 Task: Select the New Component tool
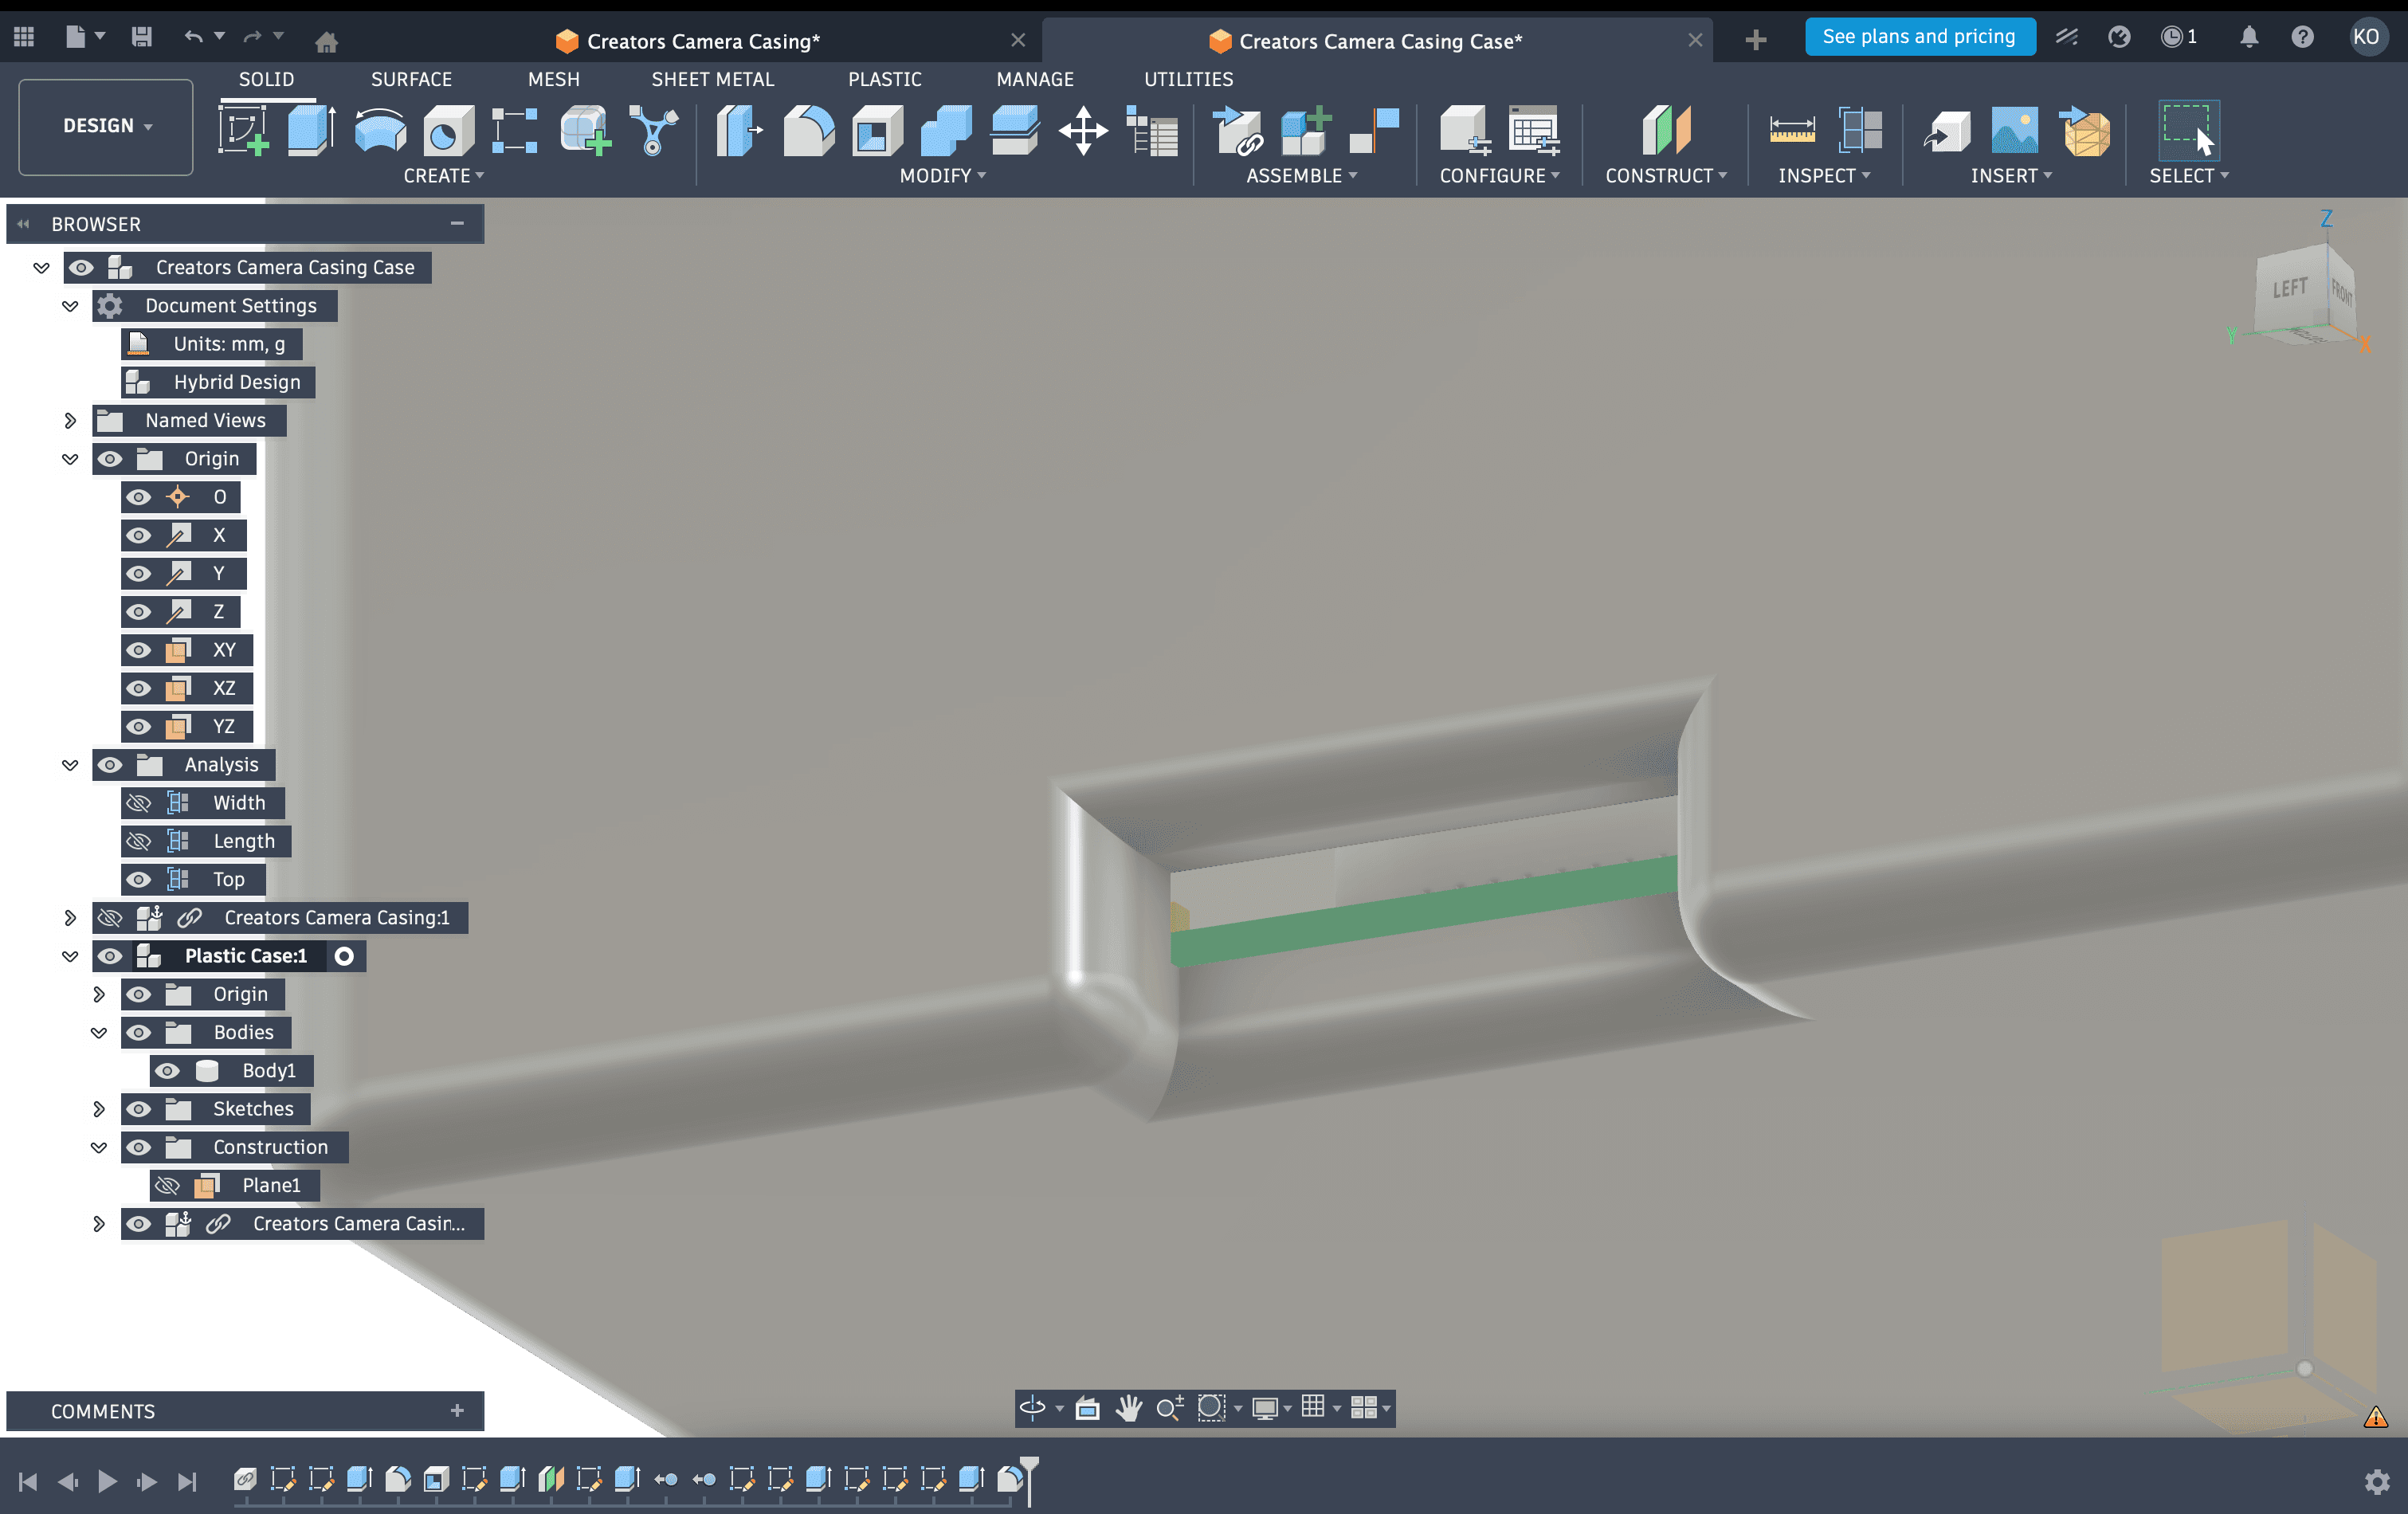pos(1306,131)
